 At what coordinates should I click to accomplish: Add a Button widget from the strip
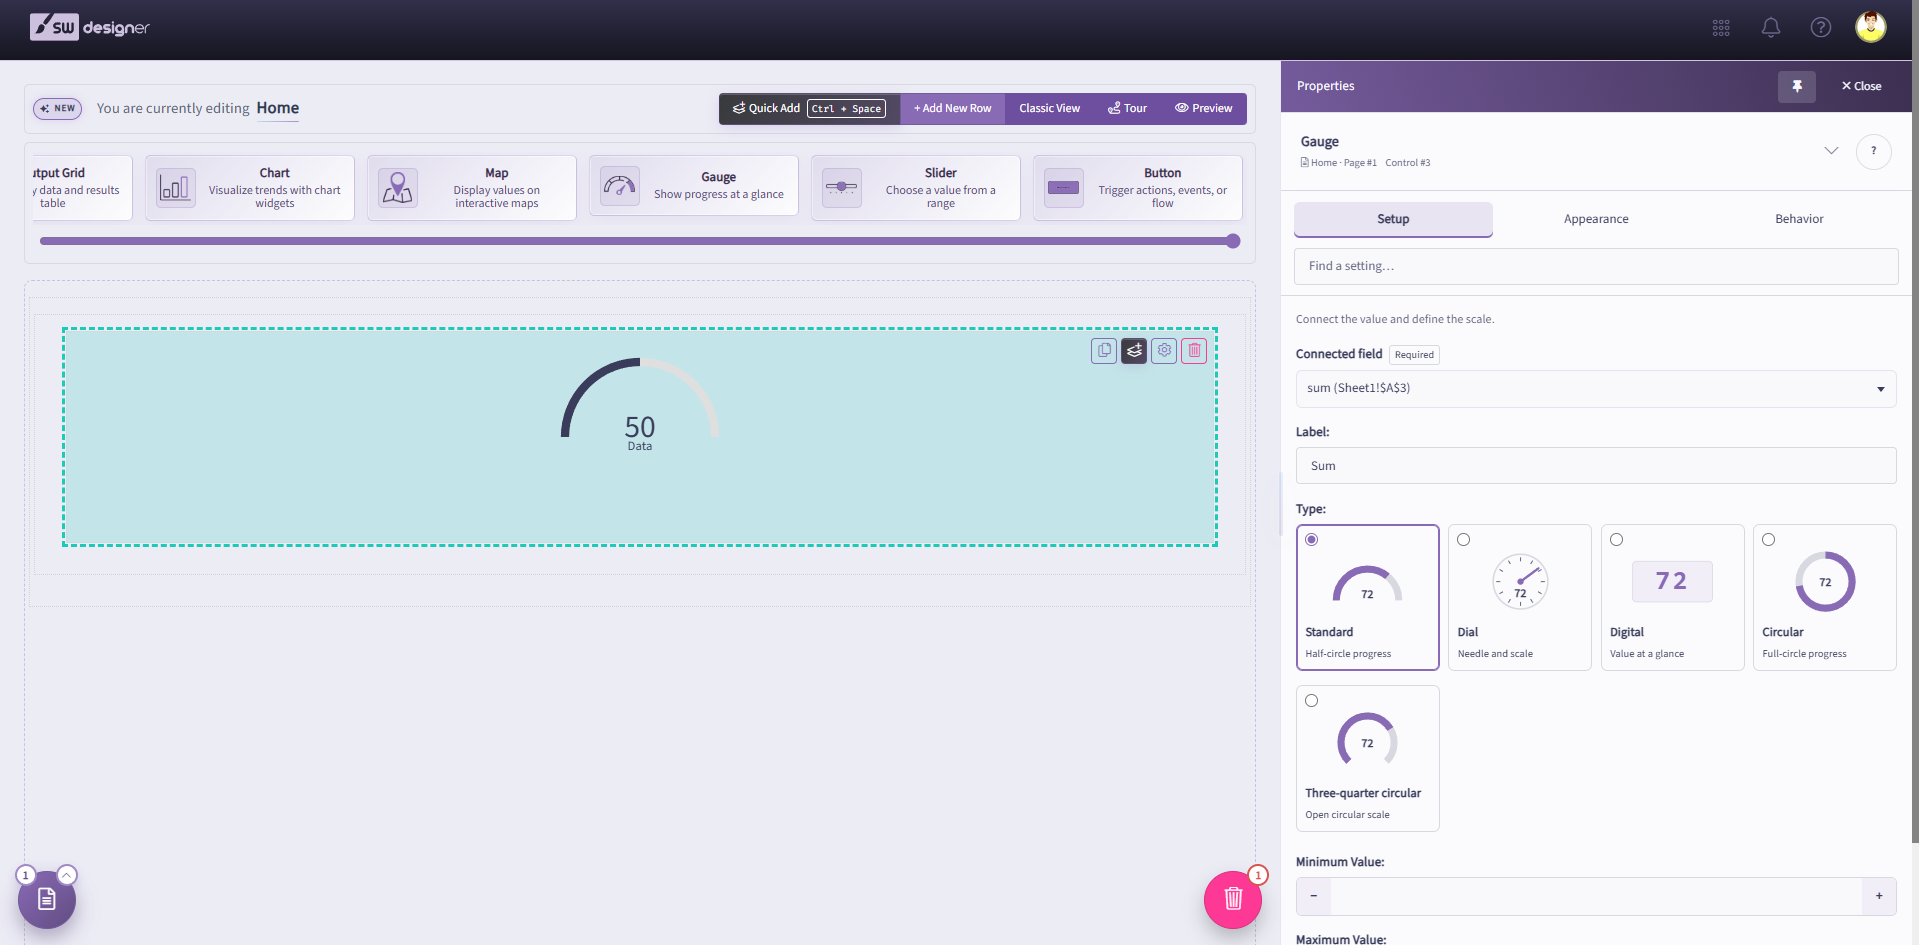pyautogui.click(x=1138, y=188)
